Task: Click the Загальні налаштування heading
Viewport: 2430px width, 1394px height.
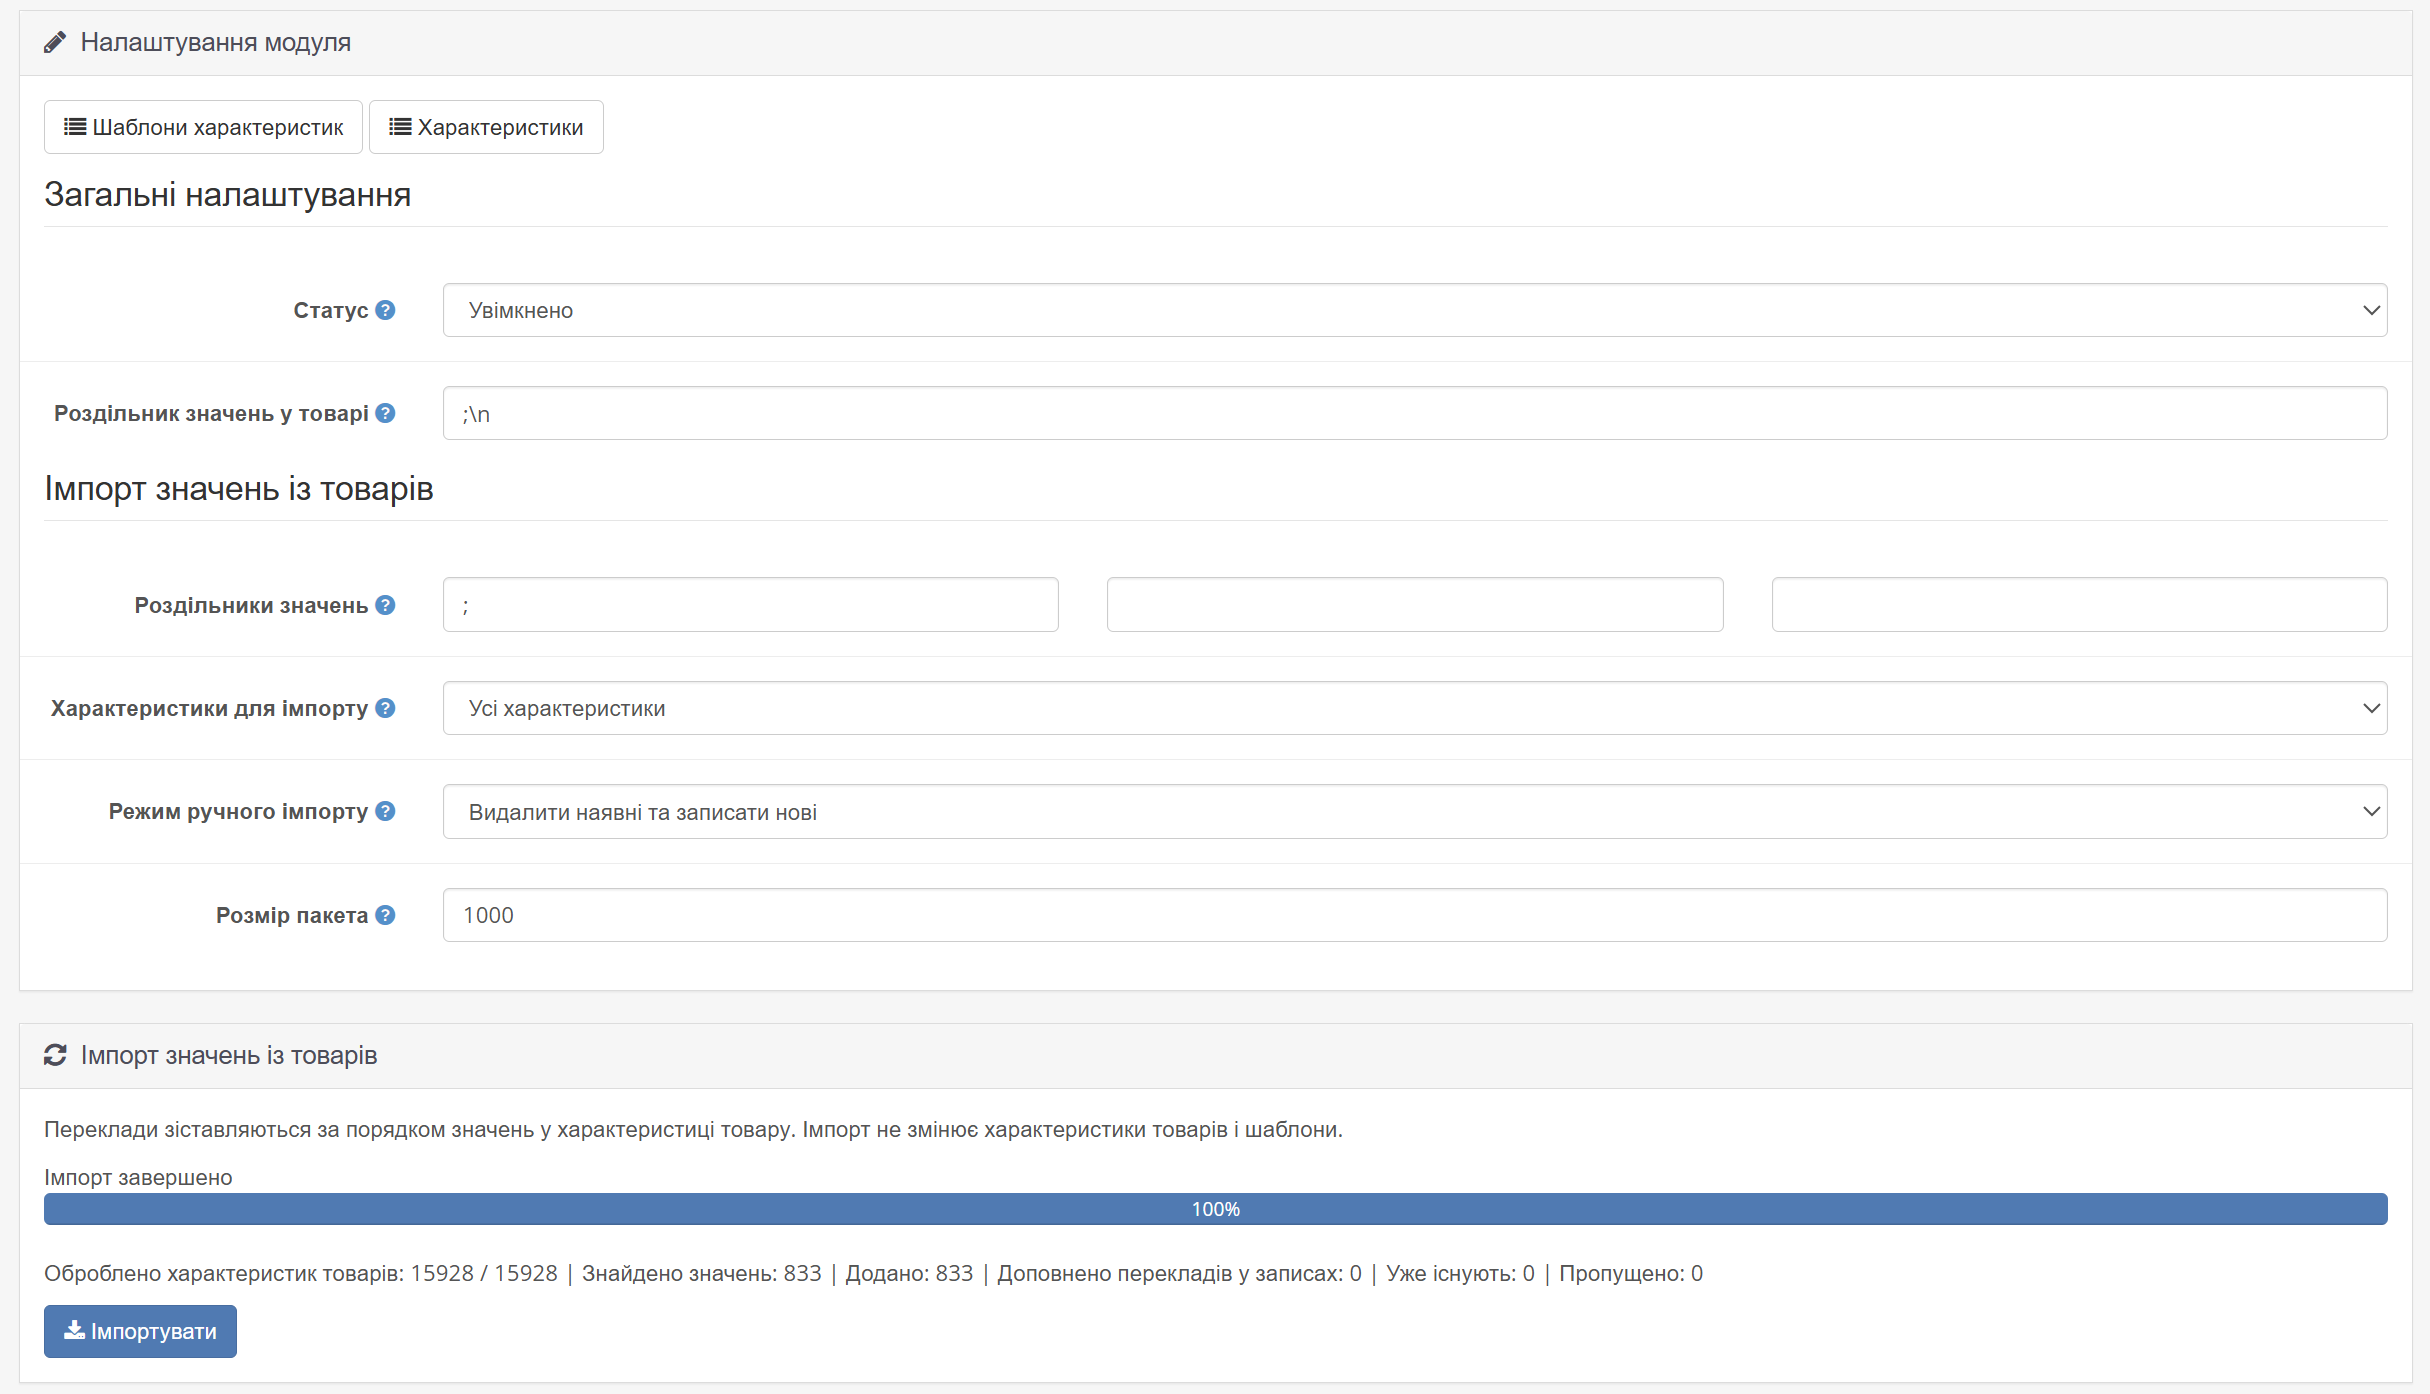Action: coord(228,194)
